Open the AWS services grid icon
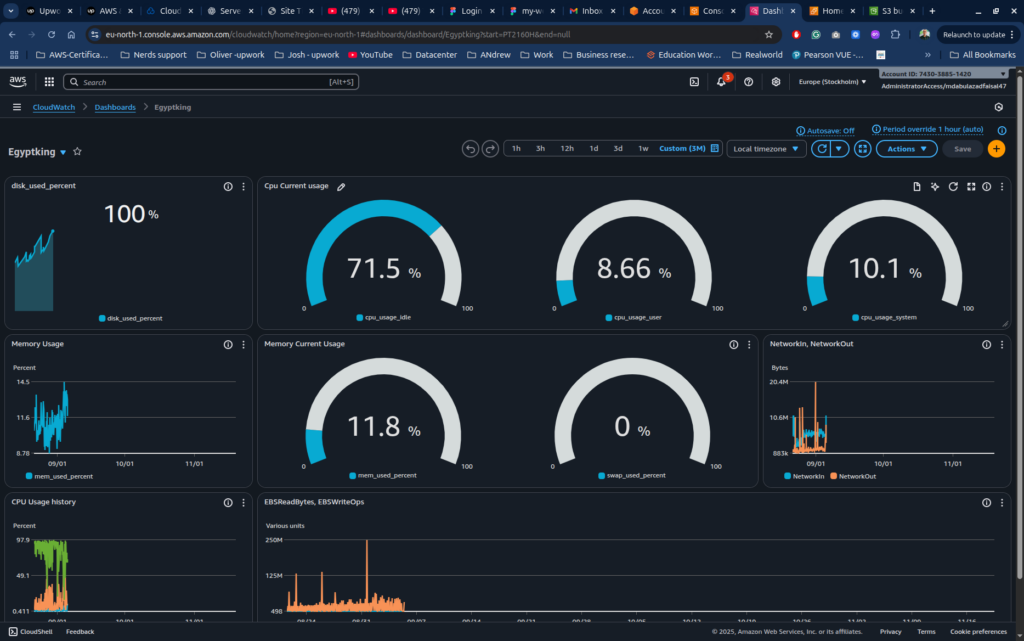 click(x=48, y=83)
